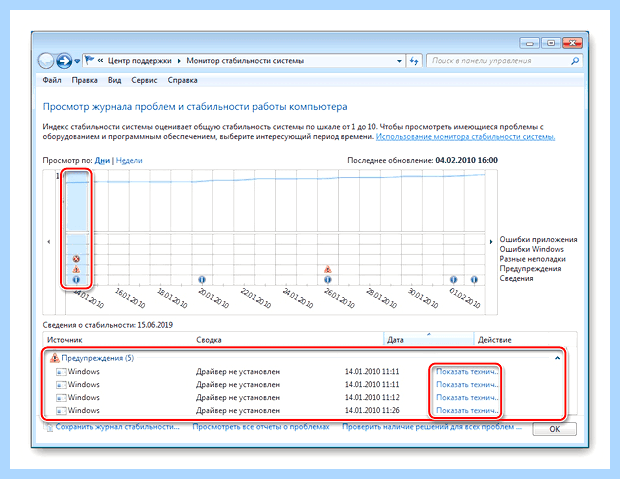Click "Сохранить журнал стабильности..." link
Viewport: 620px width, 479px height.
[x=117, y=427]
